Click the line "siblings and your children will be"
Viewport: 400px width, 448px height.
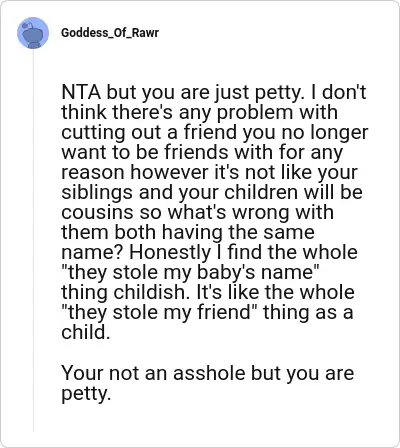click(x=212, y=192)
